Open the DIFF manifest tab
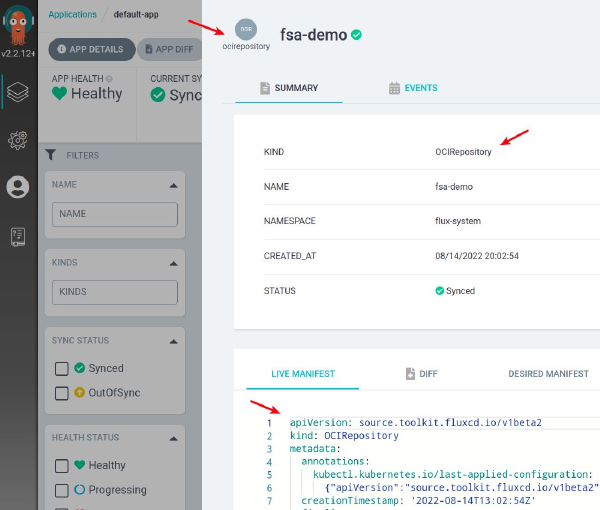The width and height of the screenshot is (600, 510). tap(423, 374)
